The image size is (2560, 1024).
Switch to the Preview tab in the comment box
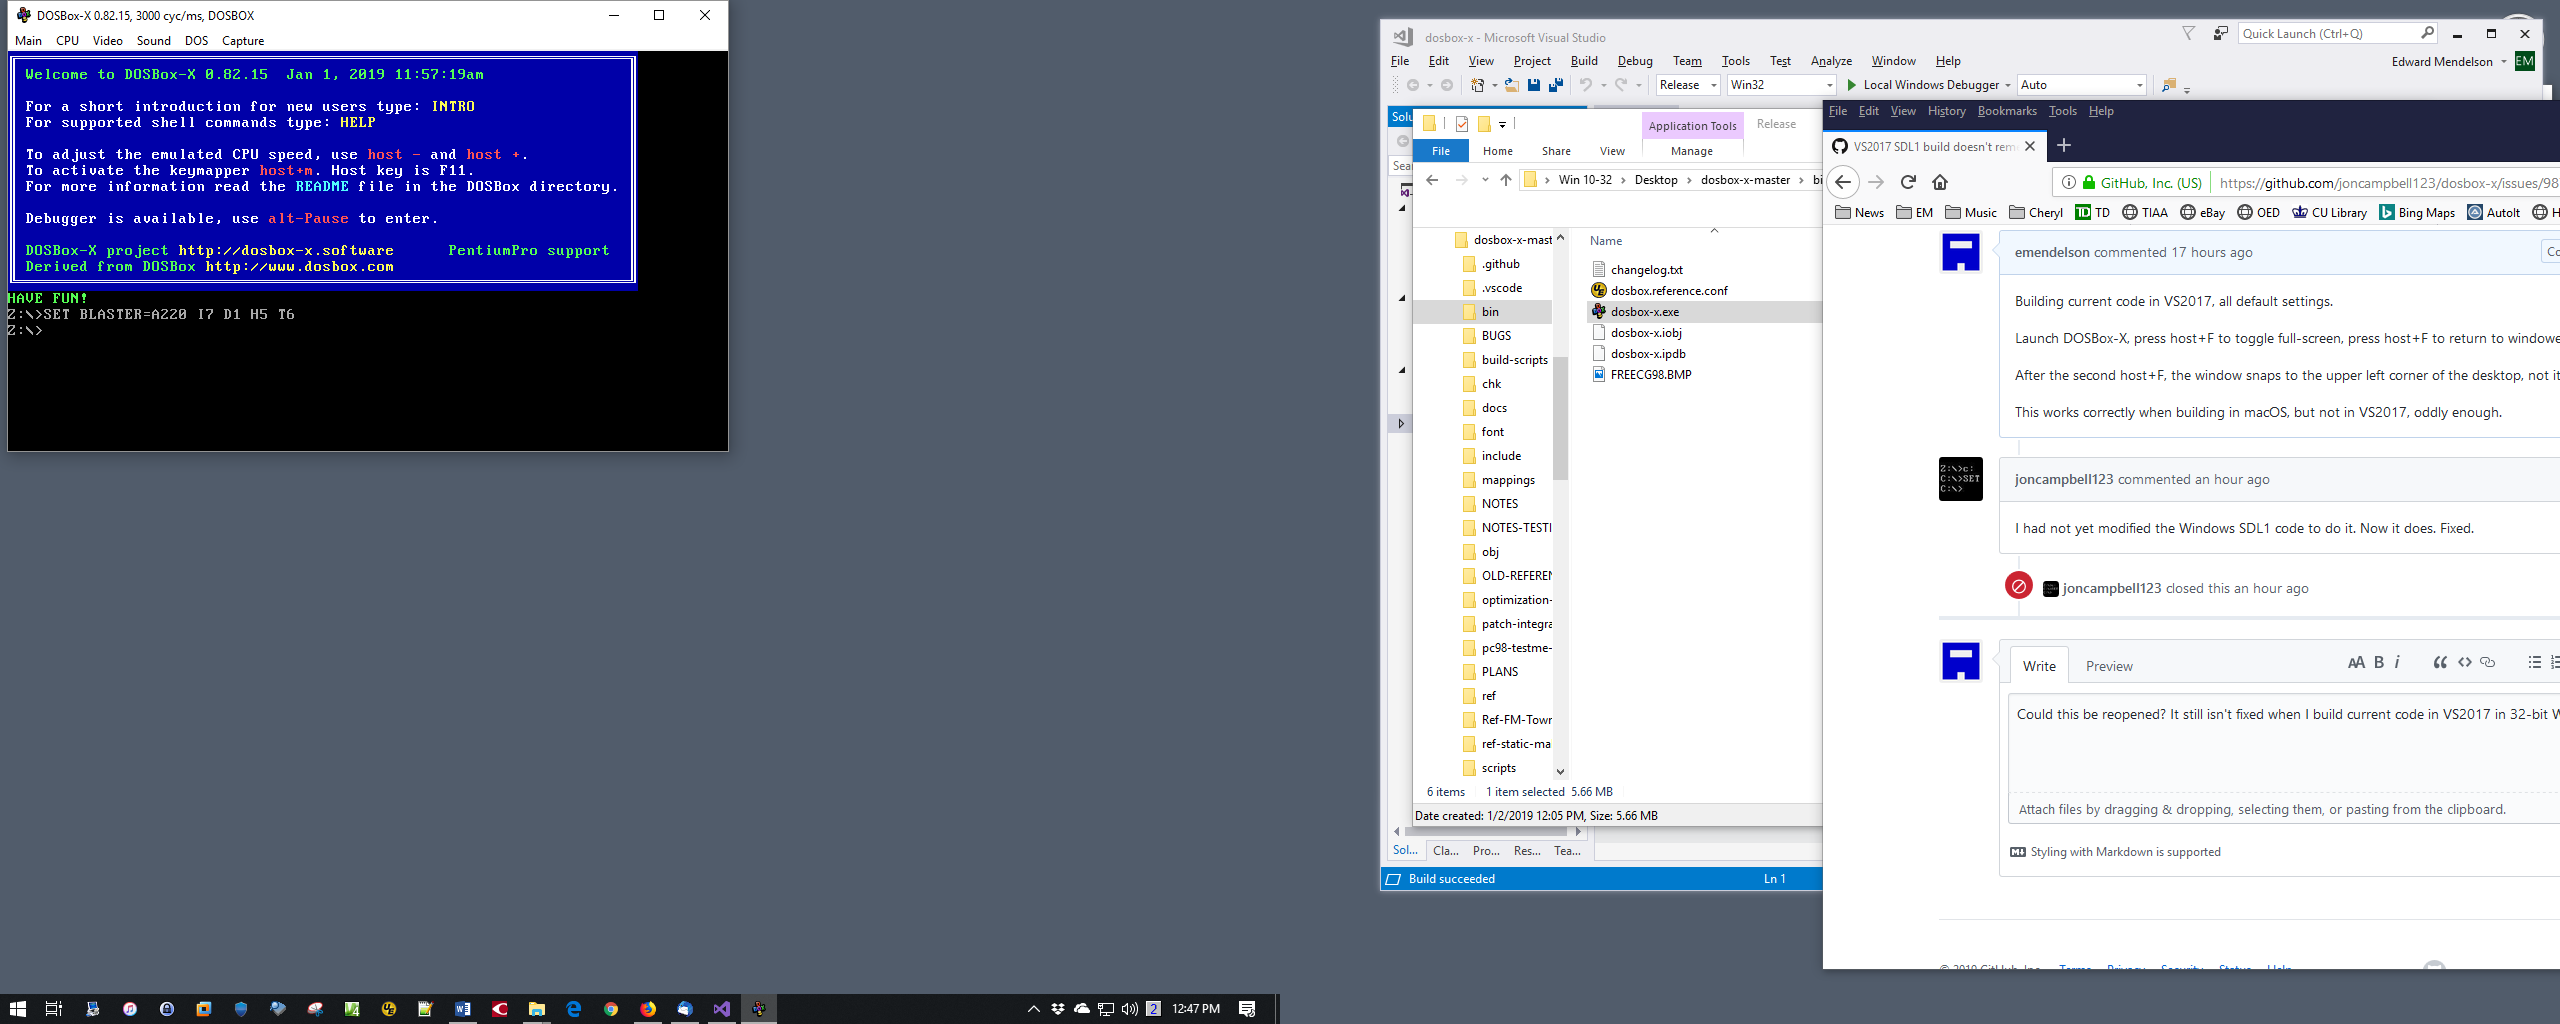2108,665
